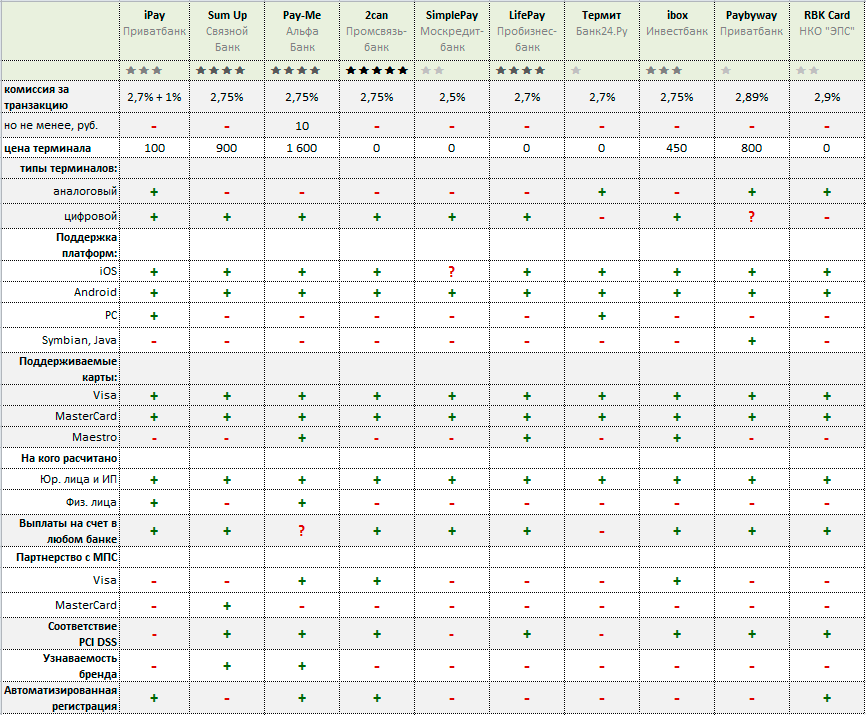The image size is (866, 715).
Task: Click the 'PC' row label
Action: click(x=111, y=315)
